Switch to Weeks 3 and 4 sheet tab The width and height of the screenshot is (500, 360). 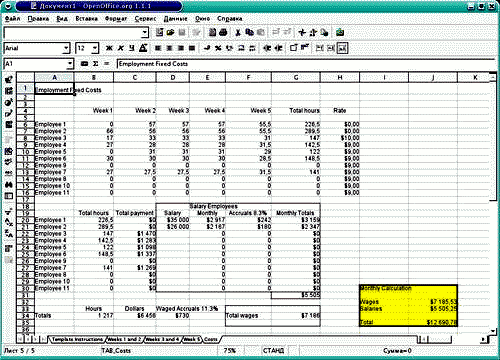coord(162,339)
